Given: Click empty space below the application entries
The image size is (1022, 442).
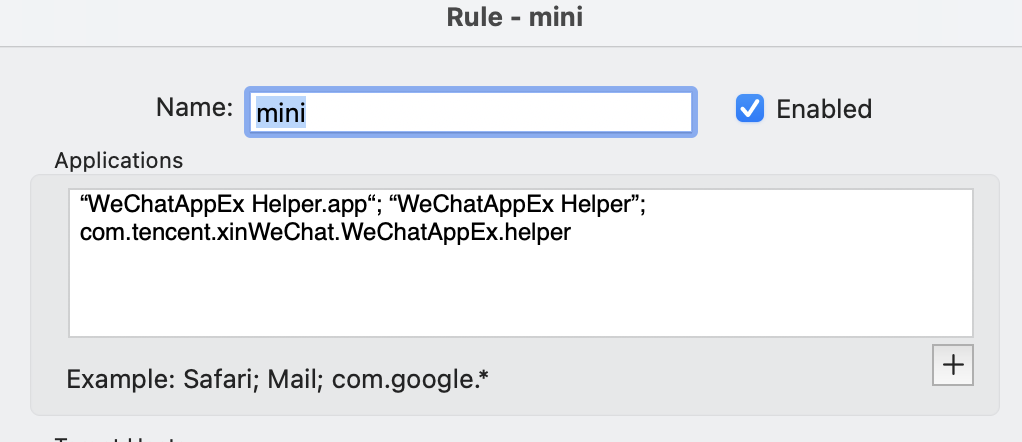Looking at the screenshot, I should [x=520, y=295].
